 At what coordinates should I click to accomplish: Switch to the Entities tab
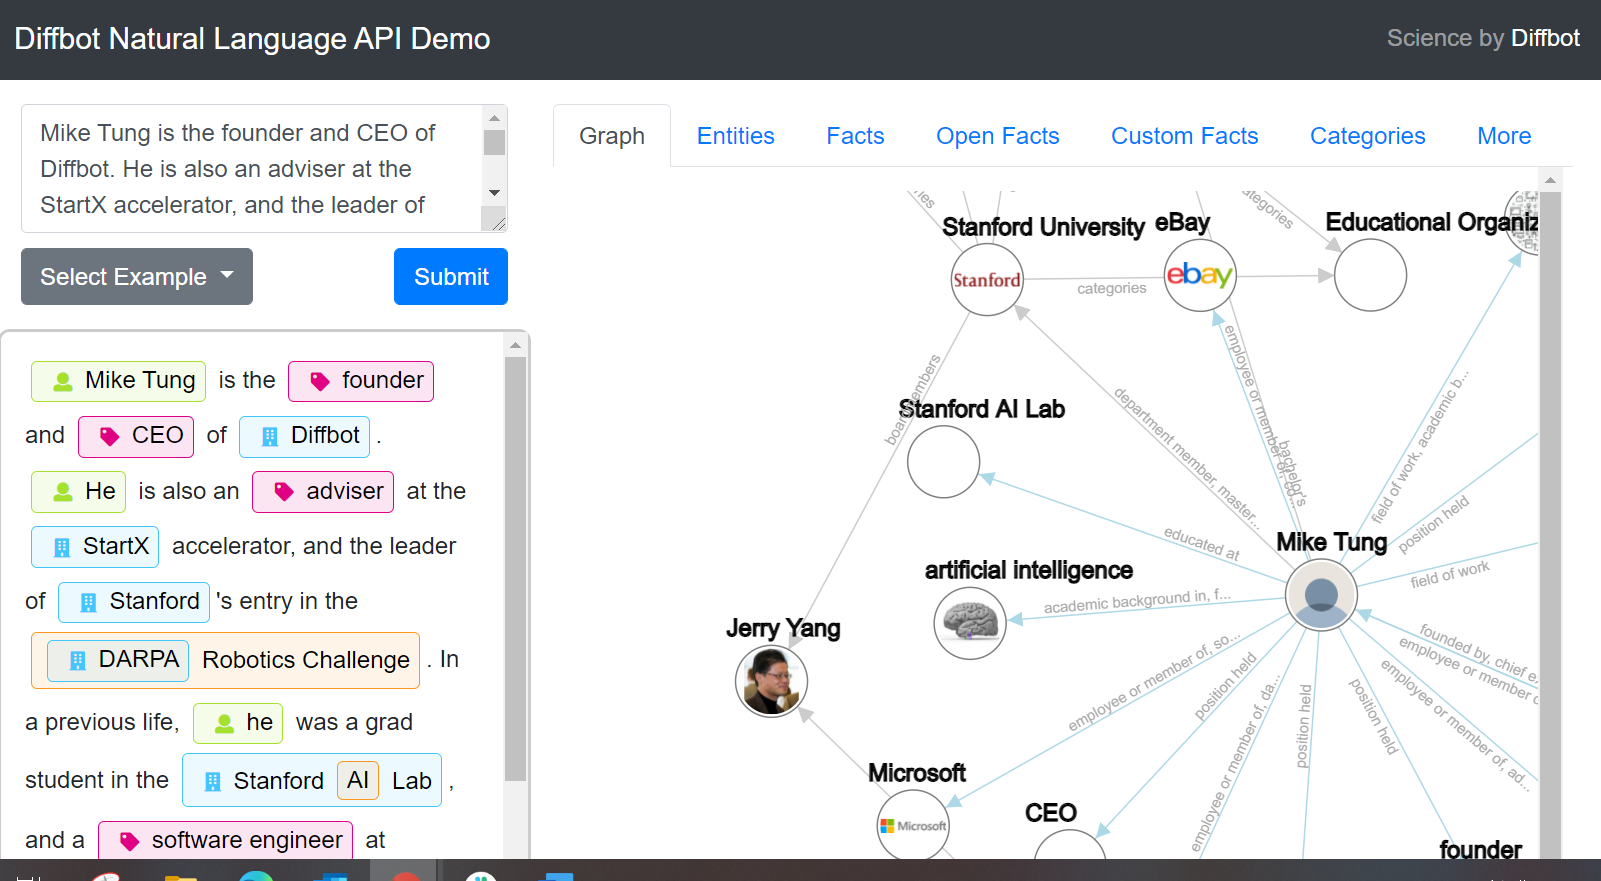736,136
